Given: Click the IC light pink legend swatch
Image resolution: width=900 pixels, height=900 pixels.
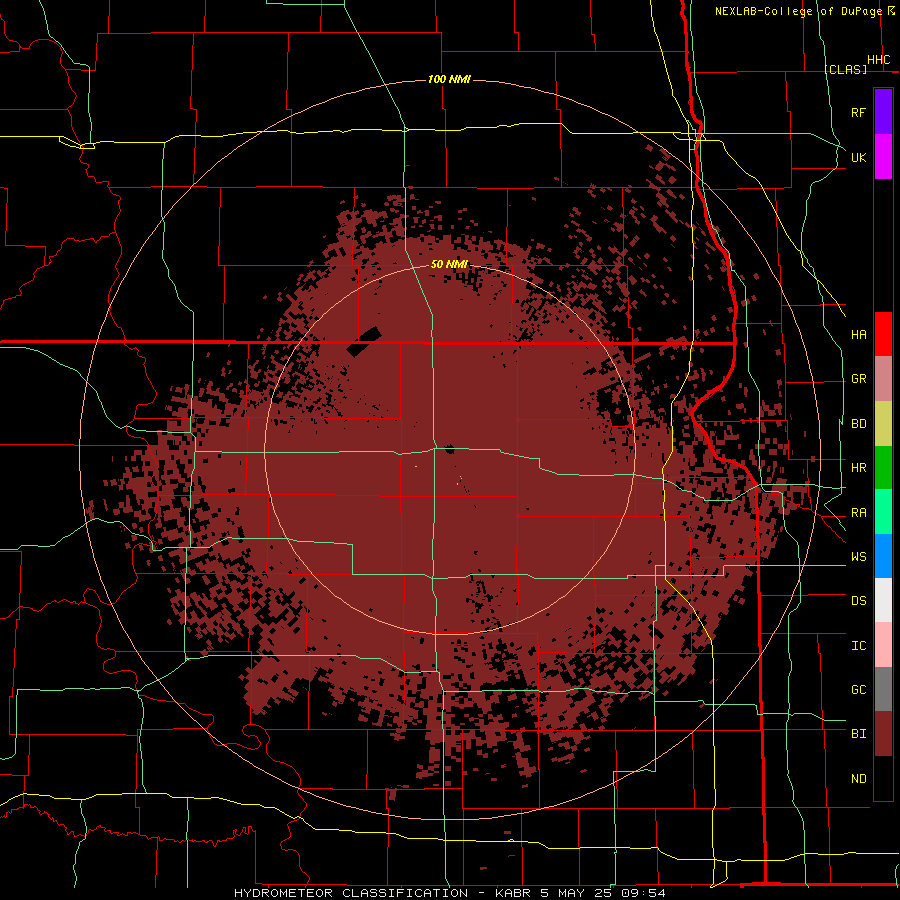Looking at the screenshot, I should coord(883,645).
